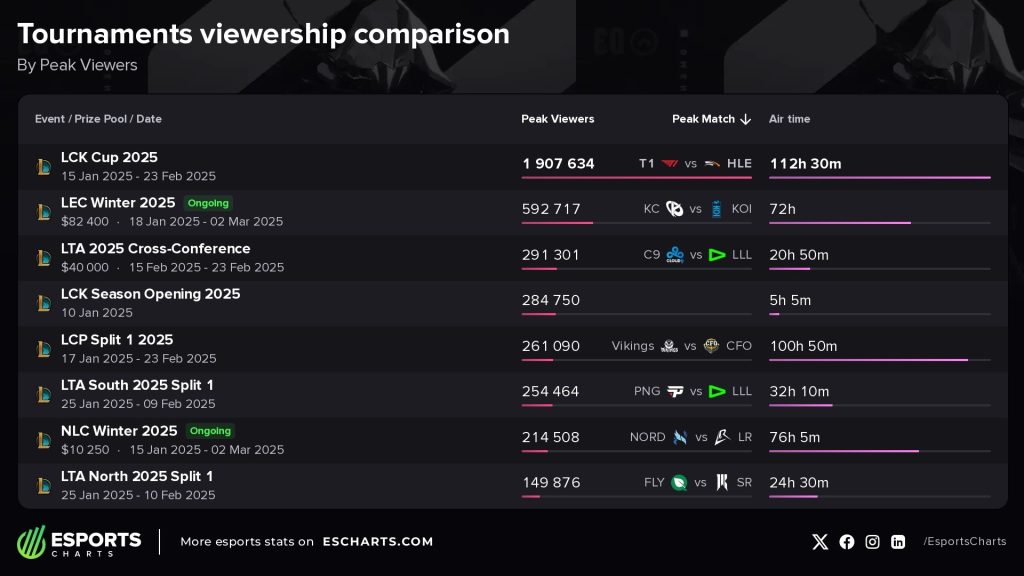Click the paiN Gaming team logo

[x=675, y=391]
